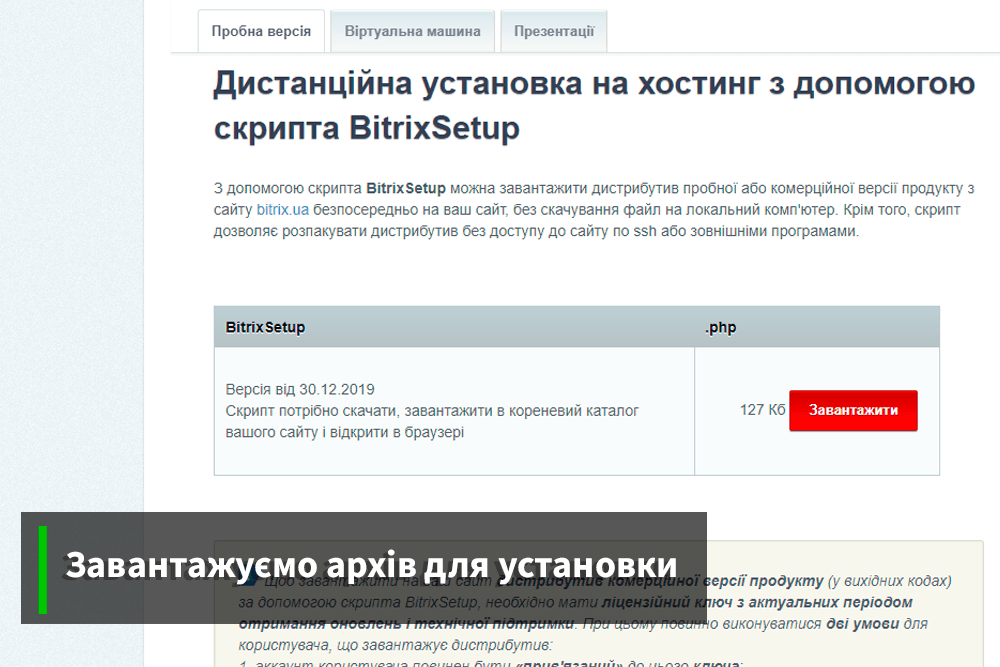This screenshot has height=667, width=1000.
Task: Click the BitrixSetup table header
Action: click(x=265, y=327)
